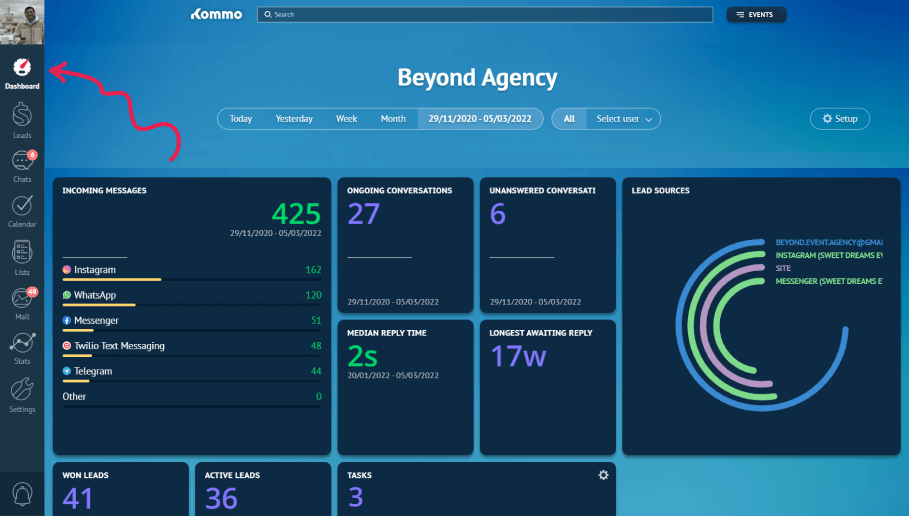The width and height of the screenshot is (909, 516).
Task: Click the INSTAGRAM (SWEET DREAMS lead source legend
Action: click(829, 256)
